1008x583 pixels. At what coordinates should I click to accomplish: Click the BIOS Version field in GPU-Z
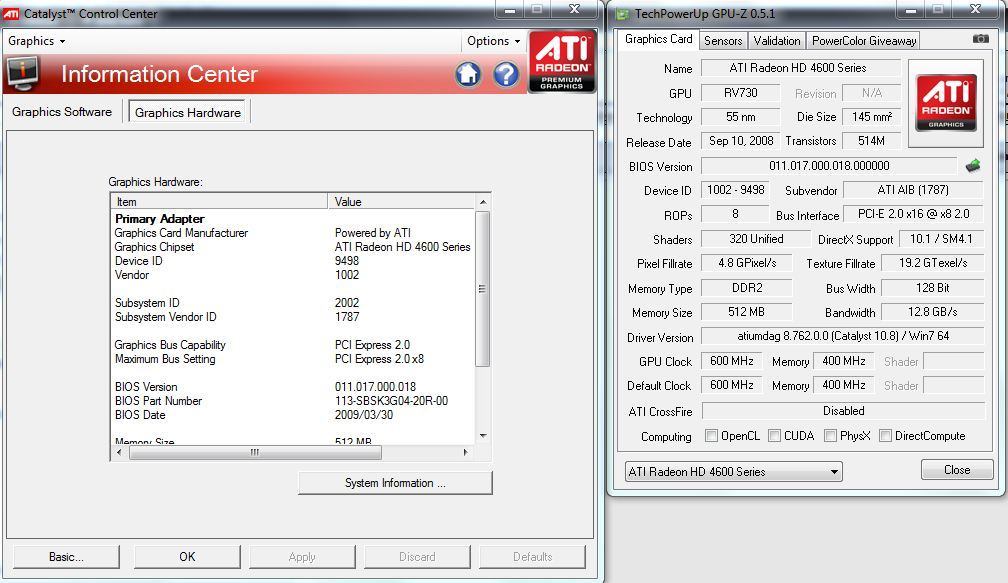[829, 166]
